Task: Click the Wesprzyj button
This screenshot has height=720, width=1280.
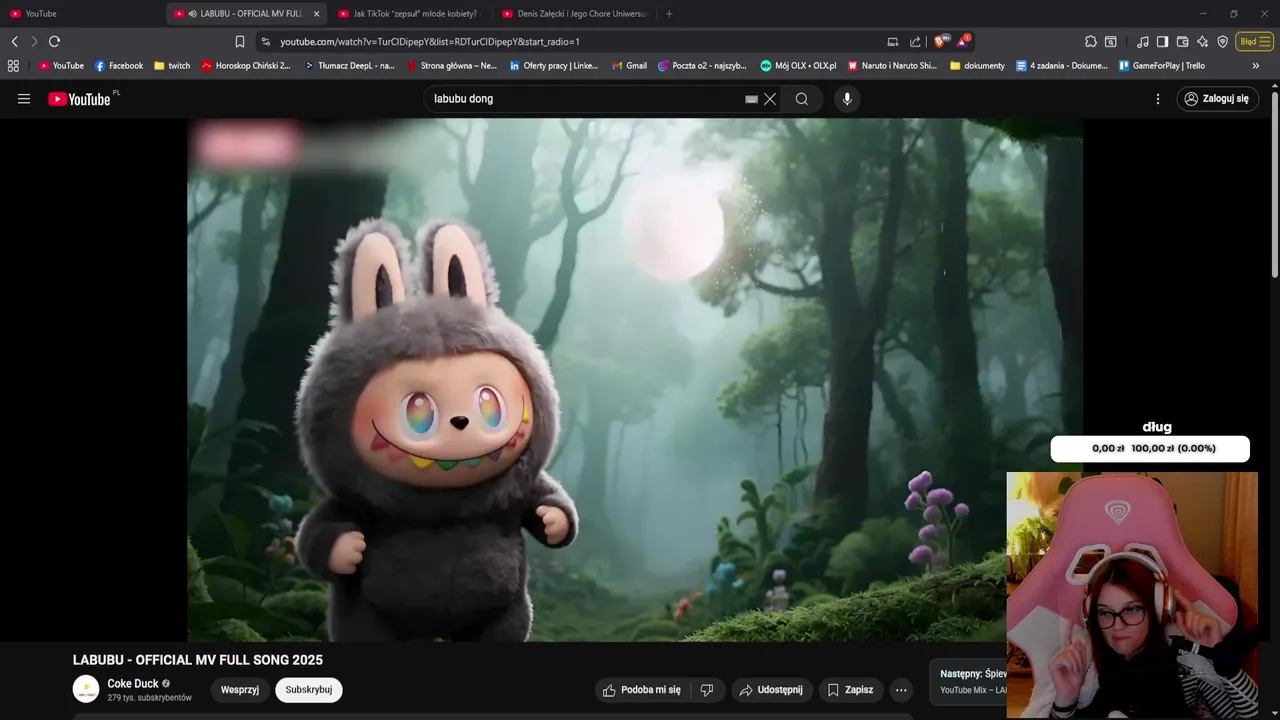Action: [x=240, y=690]
